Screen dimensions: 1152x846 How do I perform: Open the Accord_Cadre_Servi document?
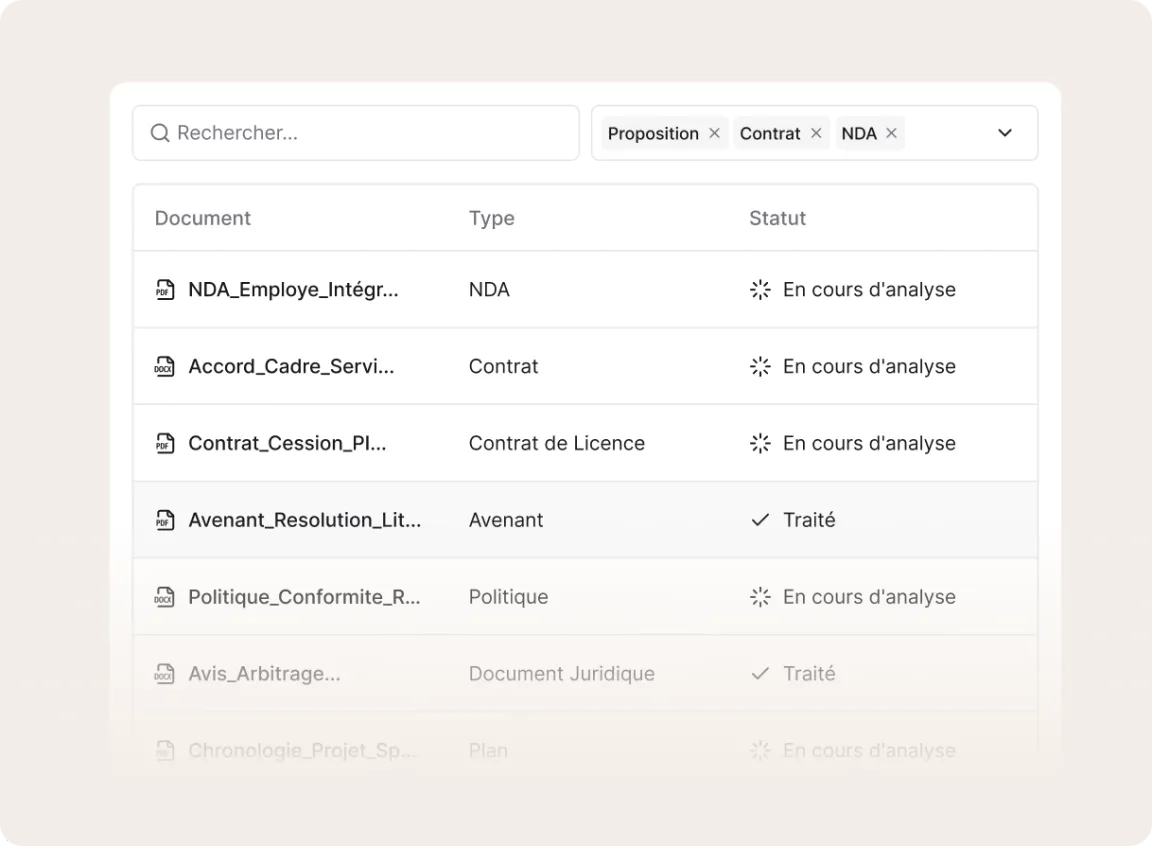tap(291, 367)
